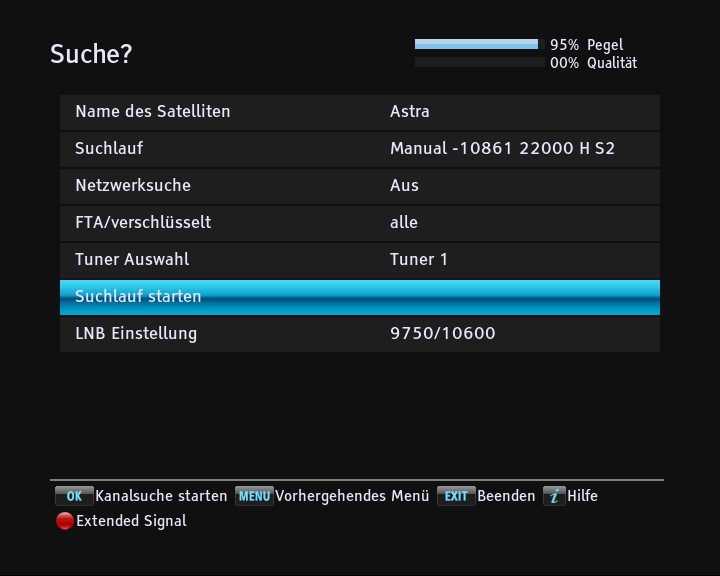
Task: Select the highlighted Suchlauf starten entry
Action: point(359,297)
